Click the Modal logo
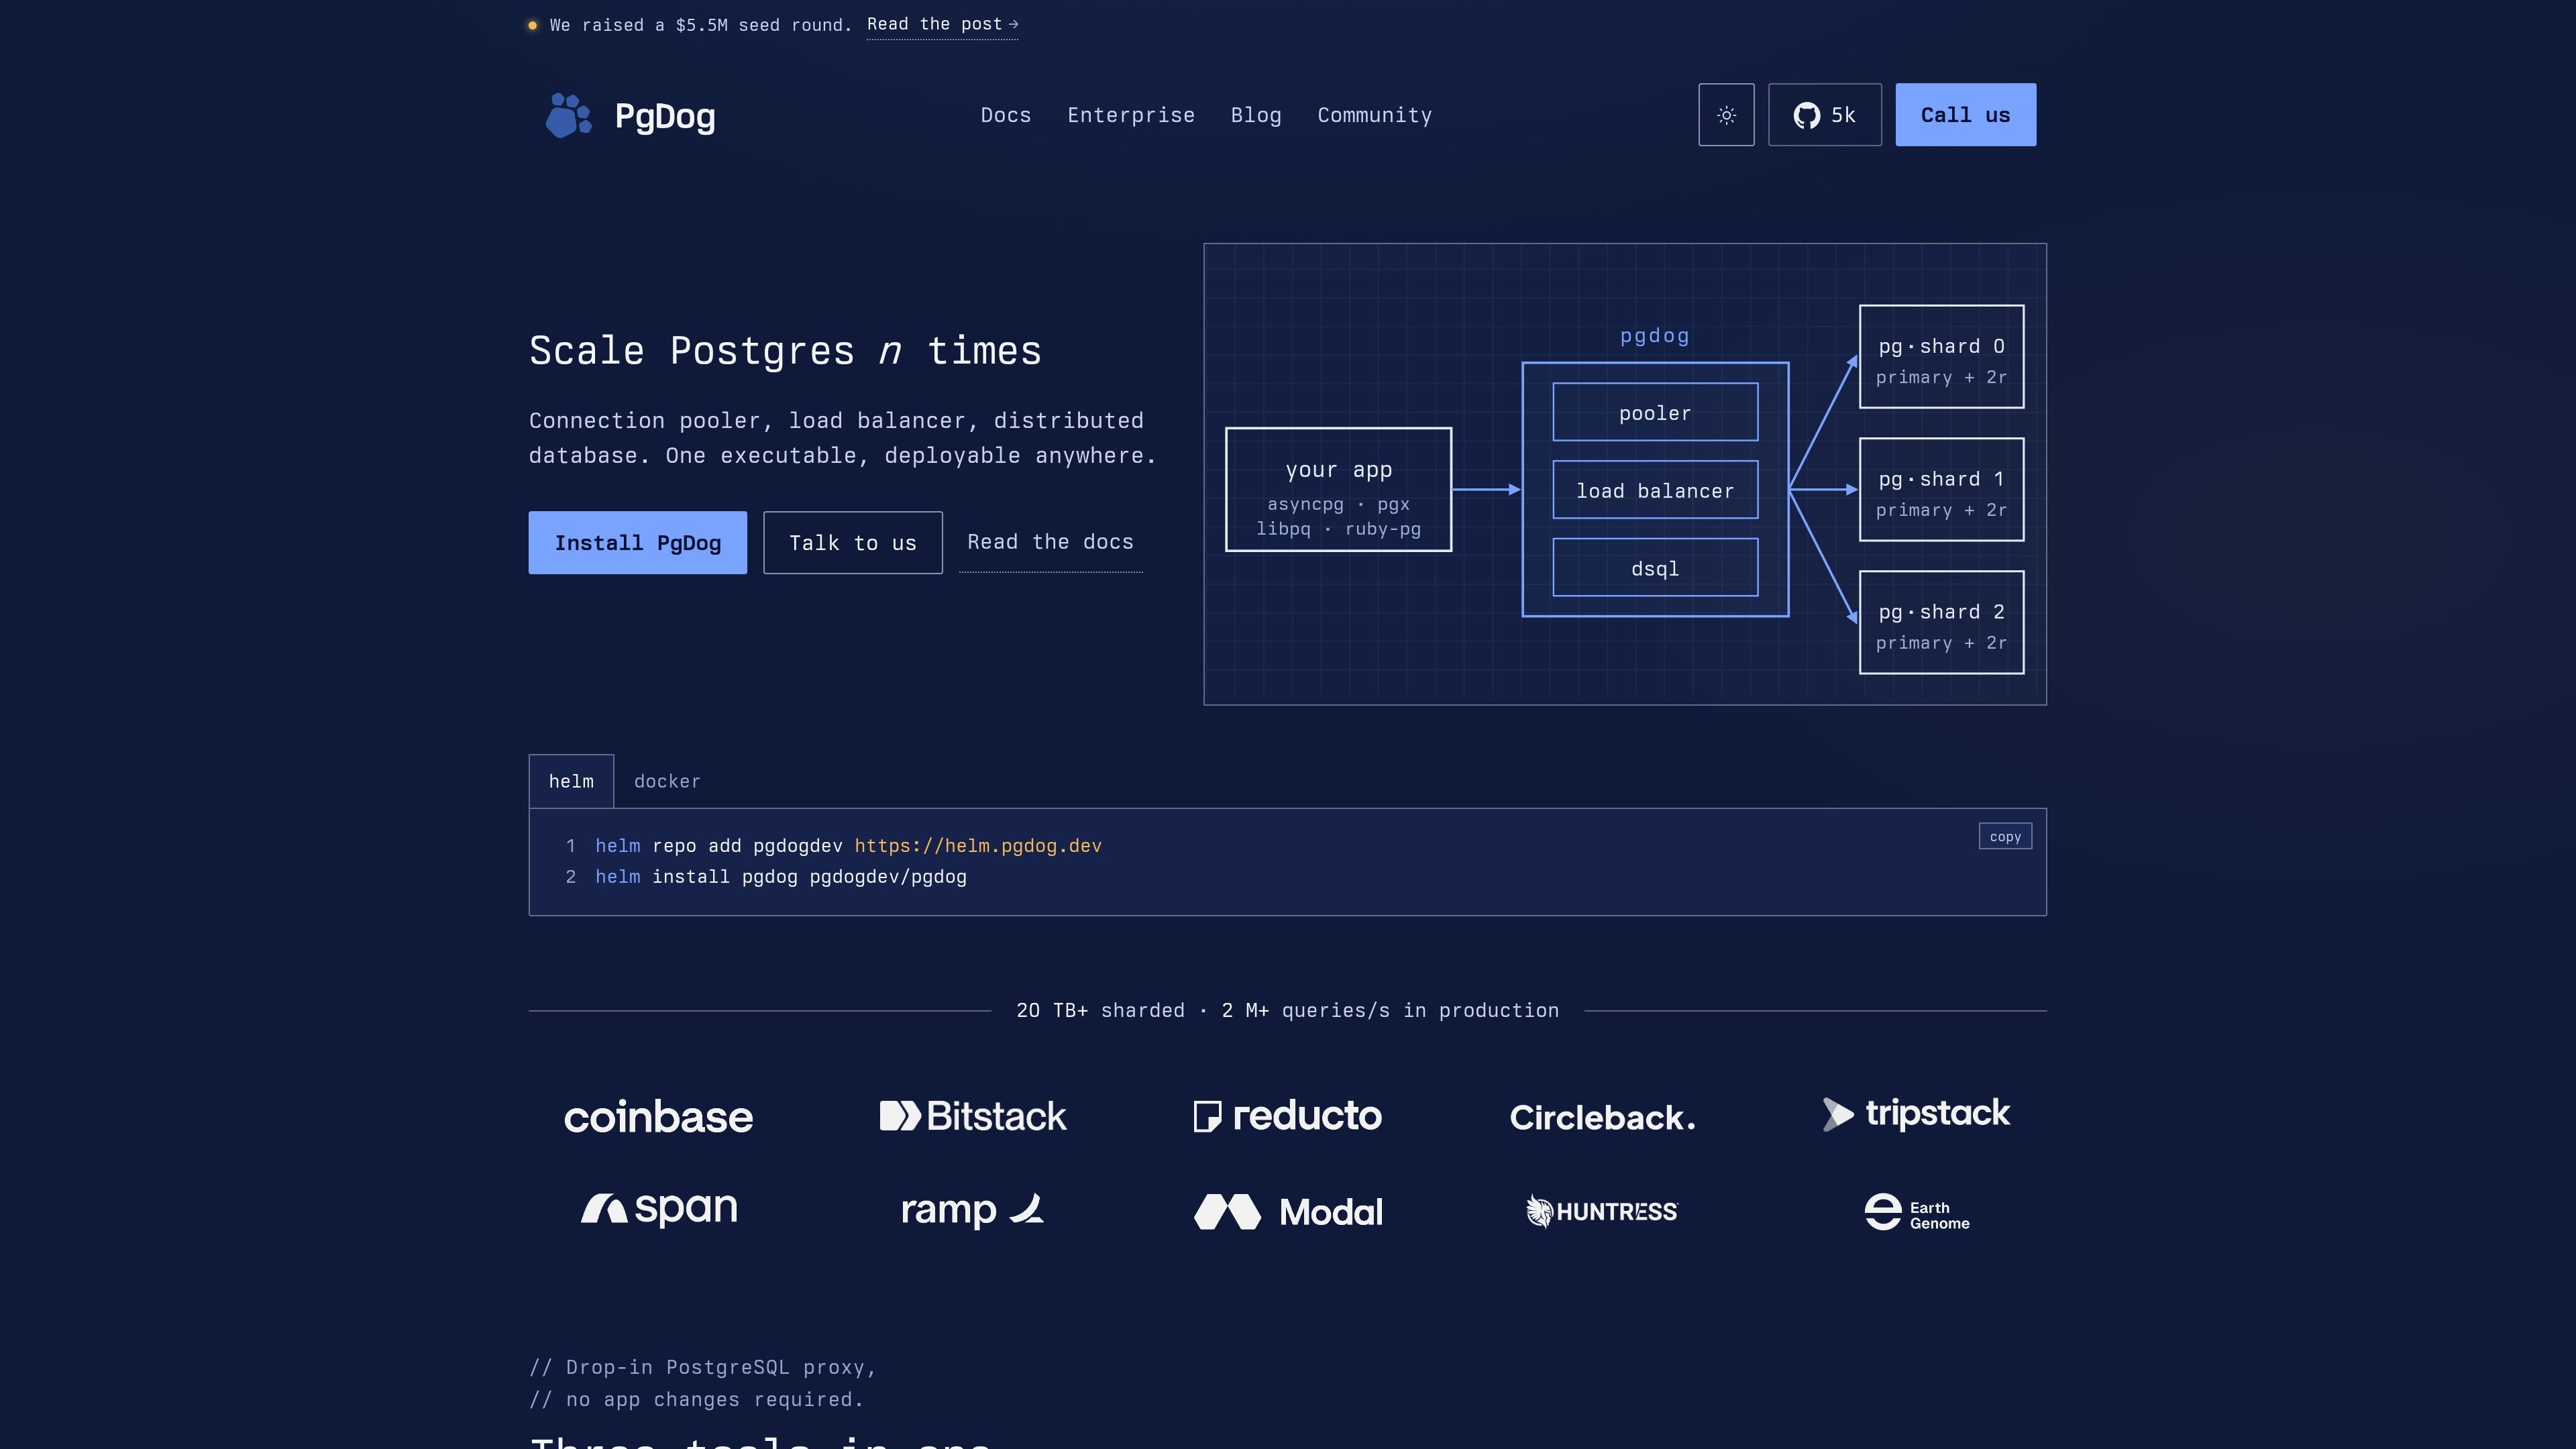The image size is (2576, 1449). (1288, 1212)
